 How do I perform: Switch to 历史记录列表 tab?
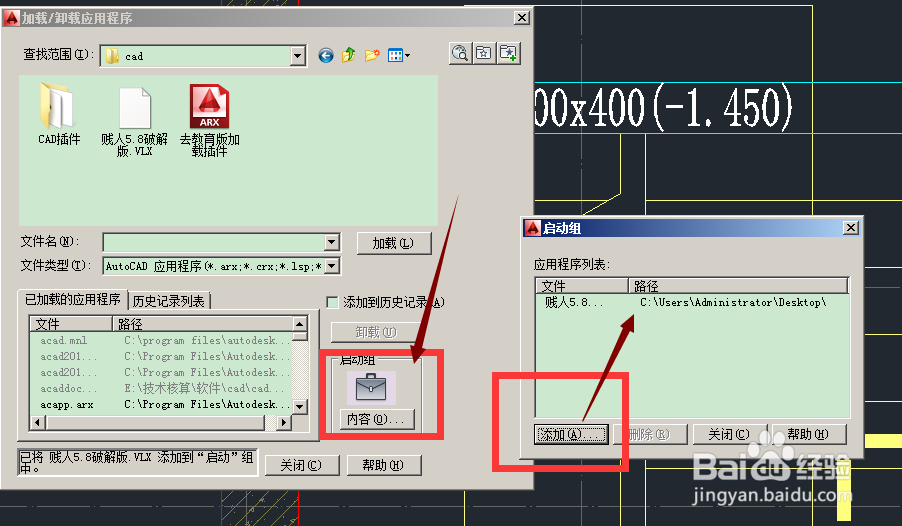[169, 301]
